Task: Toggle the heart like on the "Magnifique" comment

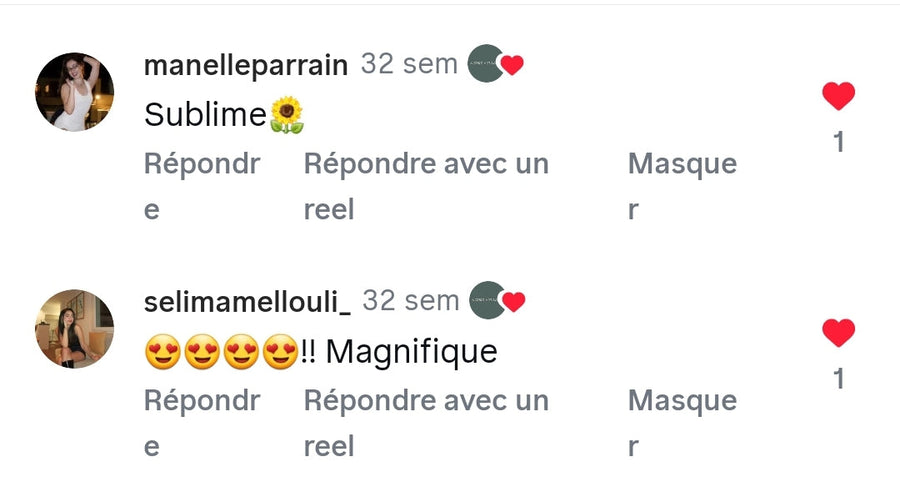Action: click(x=838, y=333)
